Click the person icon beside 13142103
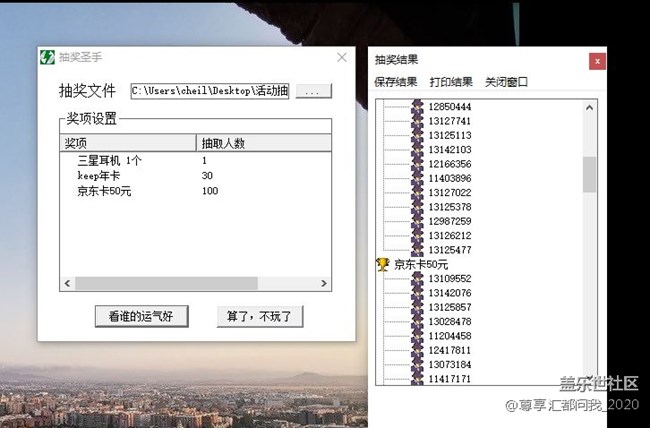Viewport: 650px width, 428px height. [417, 149]
